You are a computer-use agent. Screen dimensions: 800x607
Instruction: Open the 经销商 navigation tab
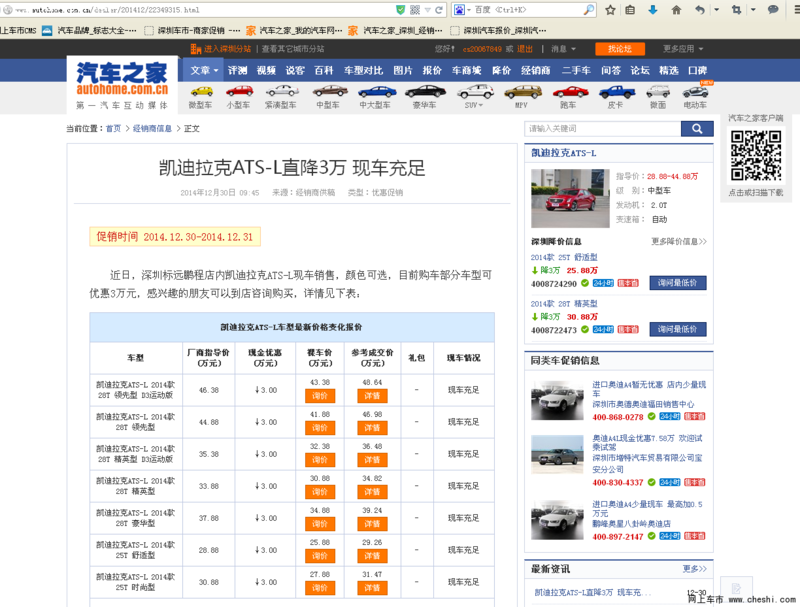536,70
